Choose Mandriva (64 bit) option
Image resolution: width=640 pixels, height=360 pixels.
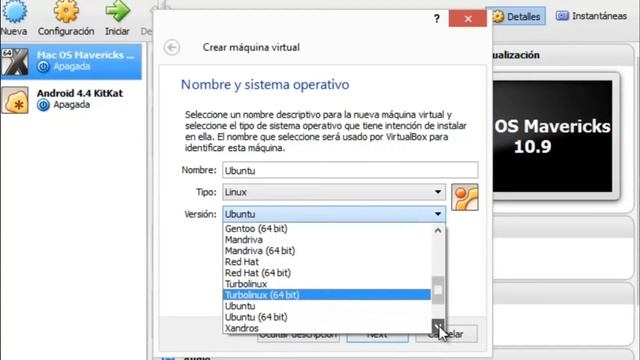click(327, 251)
